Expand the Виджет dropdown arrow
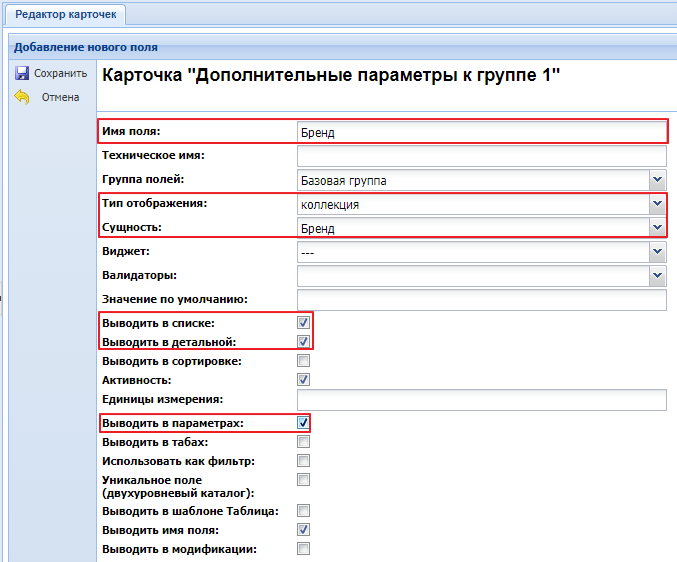The image size is (677, 562). (658, 252)
